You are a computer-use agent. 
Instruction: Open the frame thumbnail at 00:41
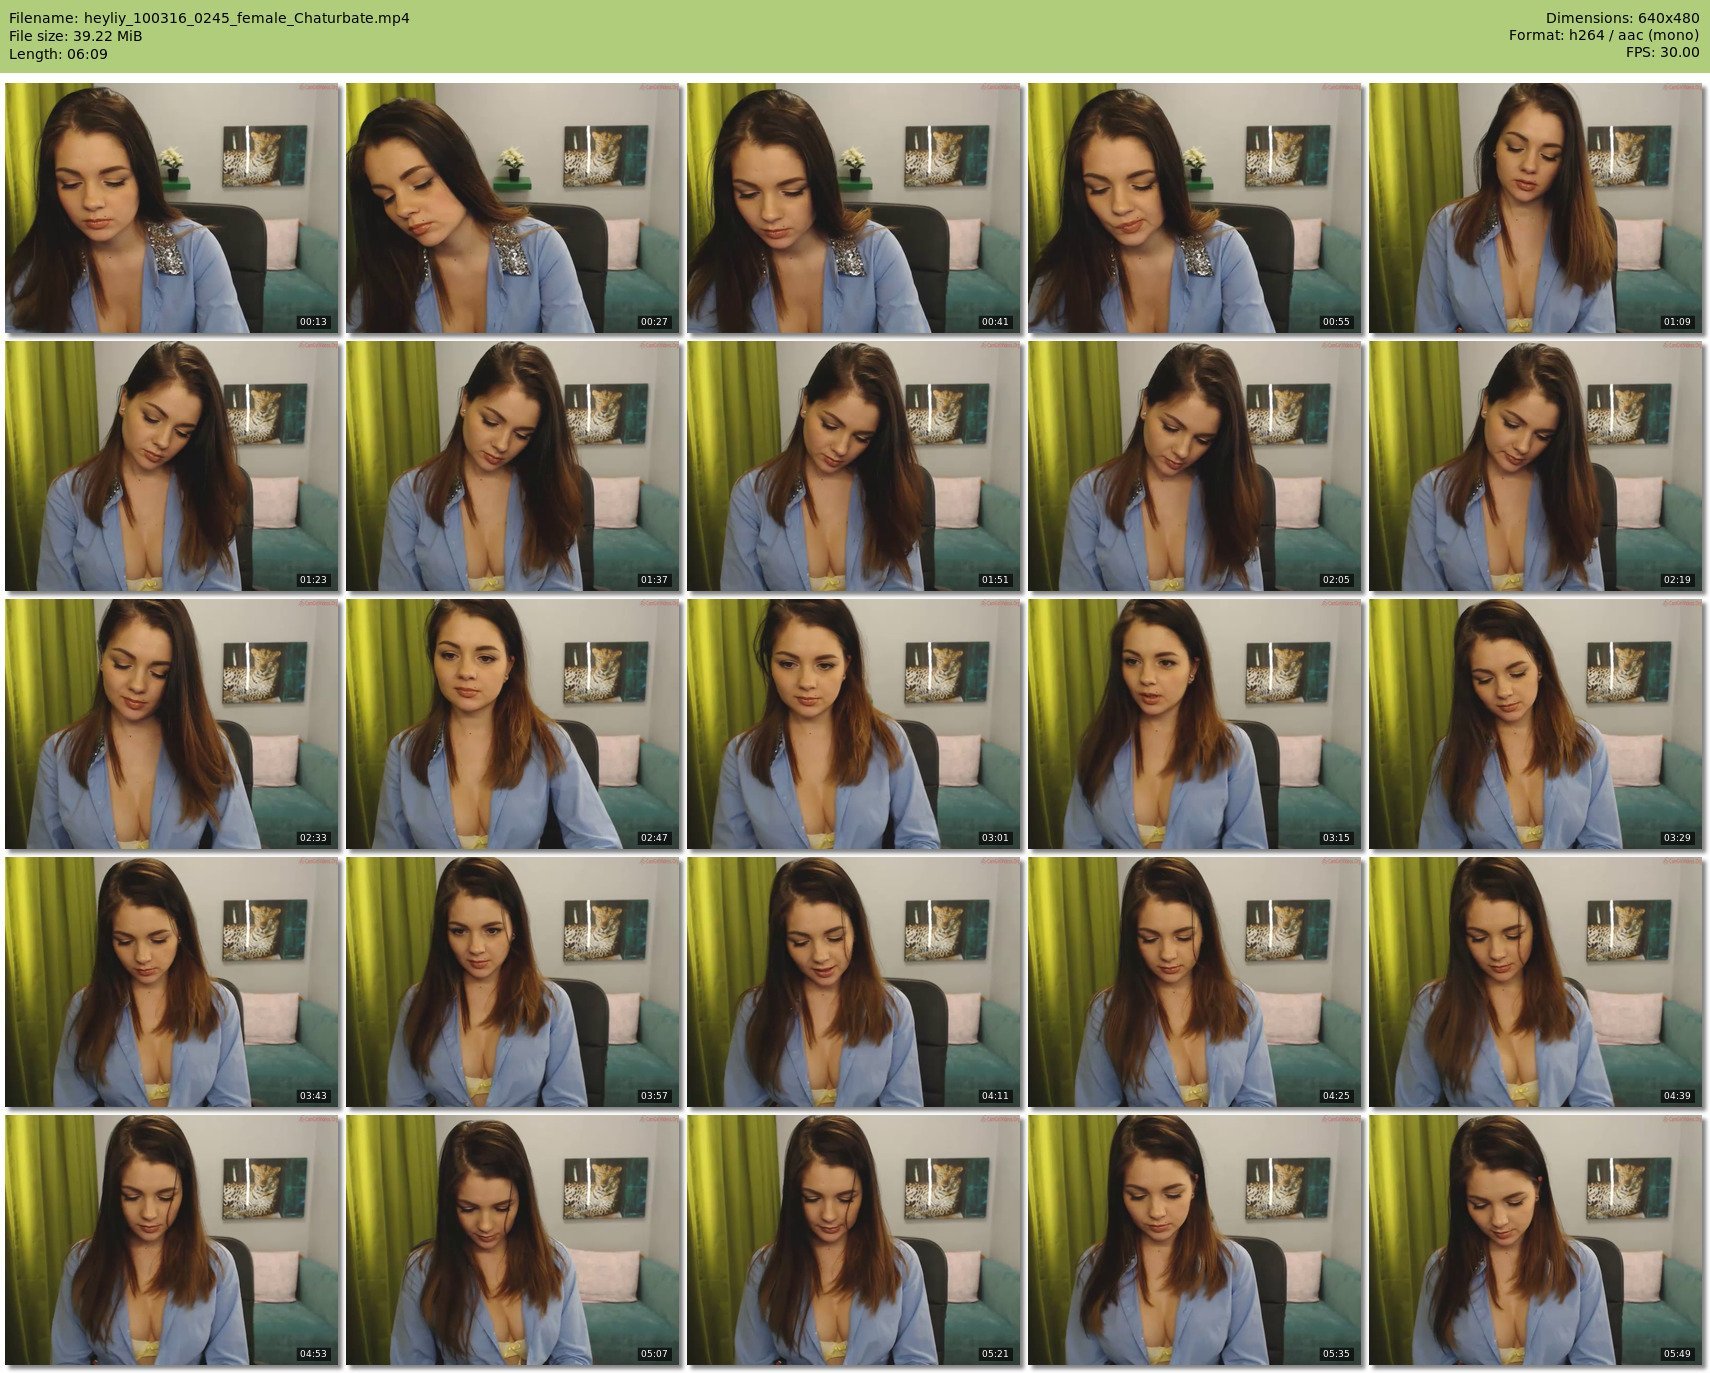coord(854,208)
